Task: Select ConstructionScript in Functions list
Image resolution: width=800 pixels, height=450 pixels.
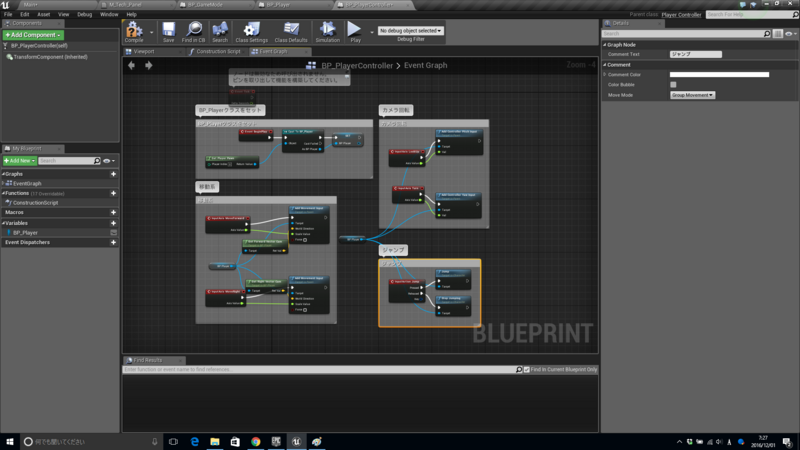Action: (35, 203)
